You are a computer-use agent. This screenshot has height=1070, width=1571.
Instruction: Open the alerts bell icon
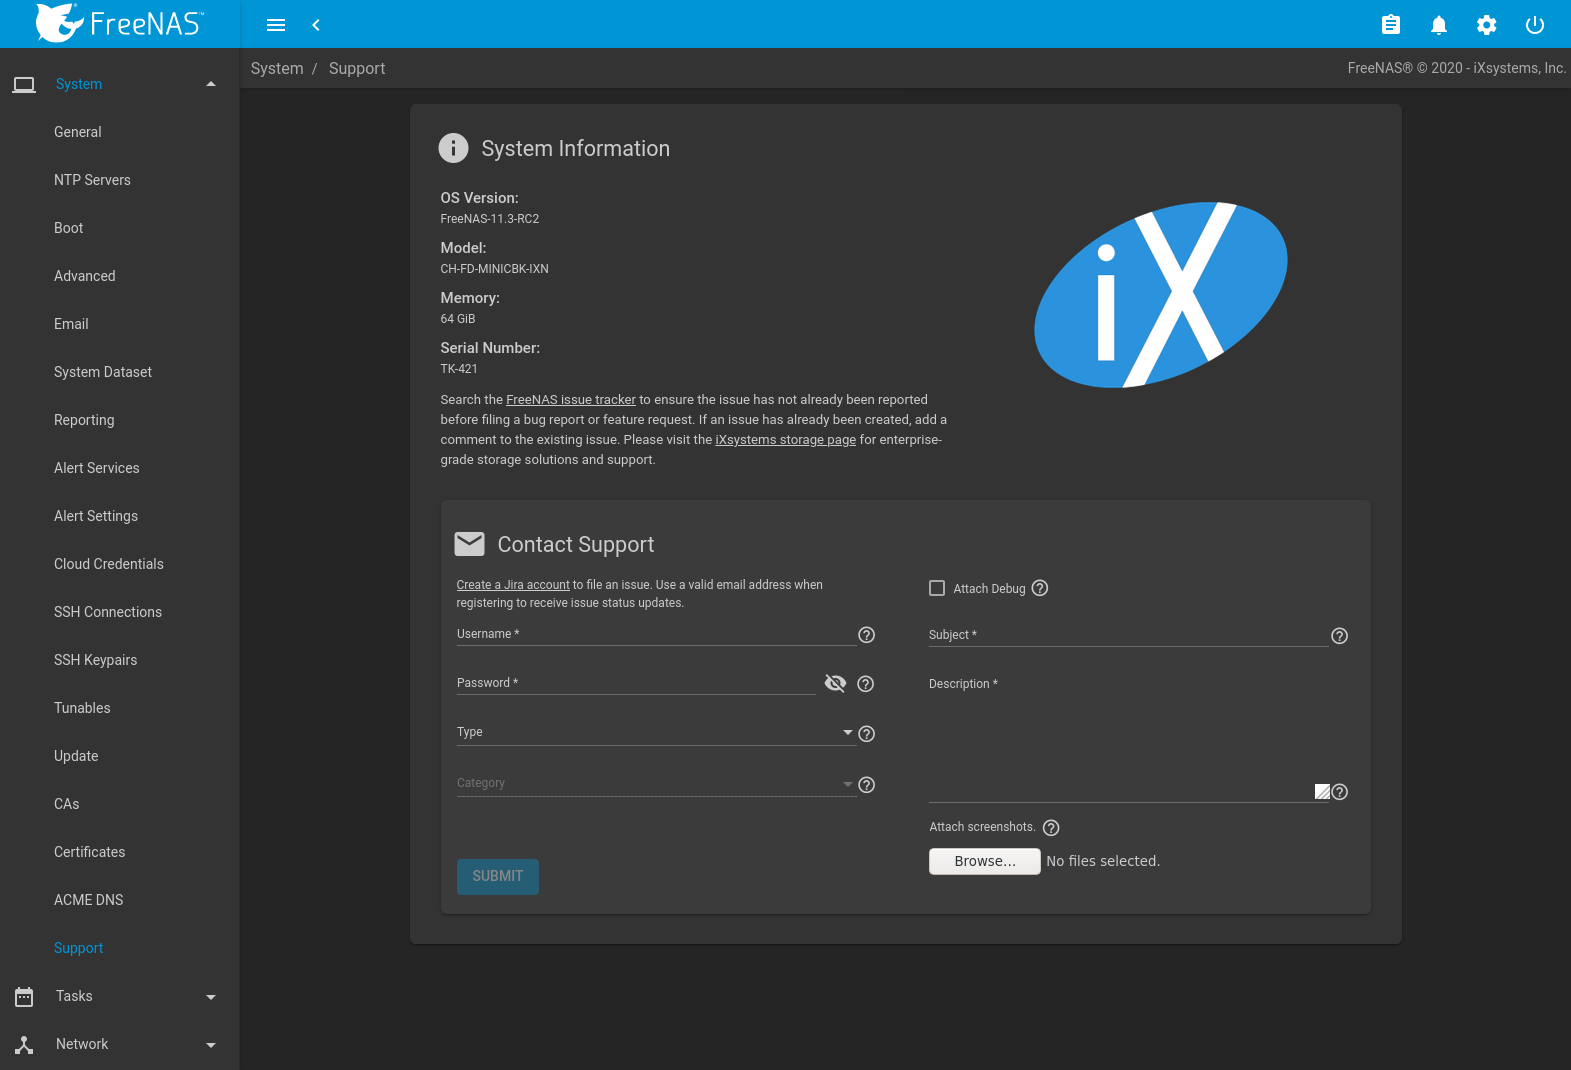tap(1438, 25)
